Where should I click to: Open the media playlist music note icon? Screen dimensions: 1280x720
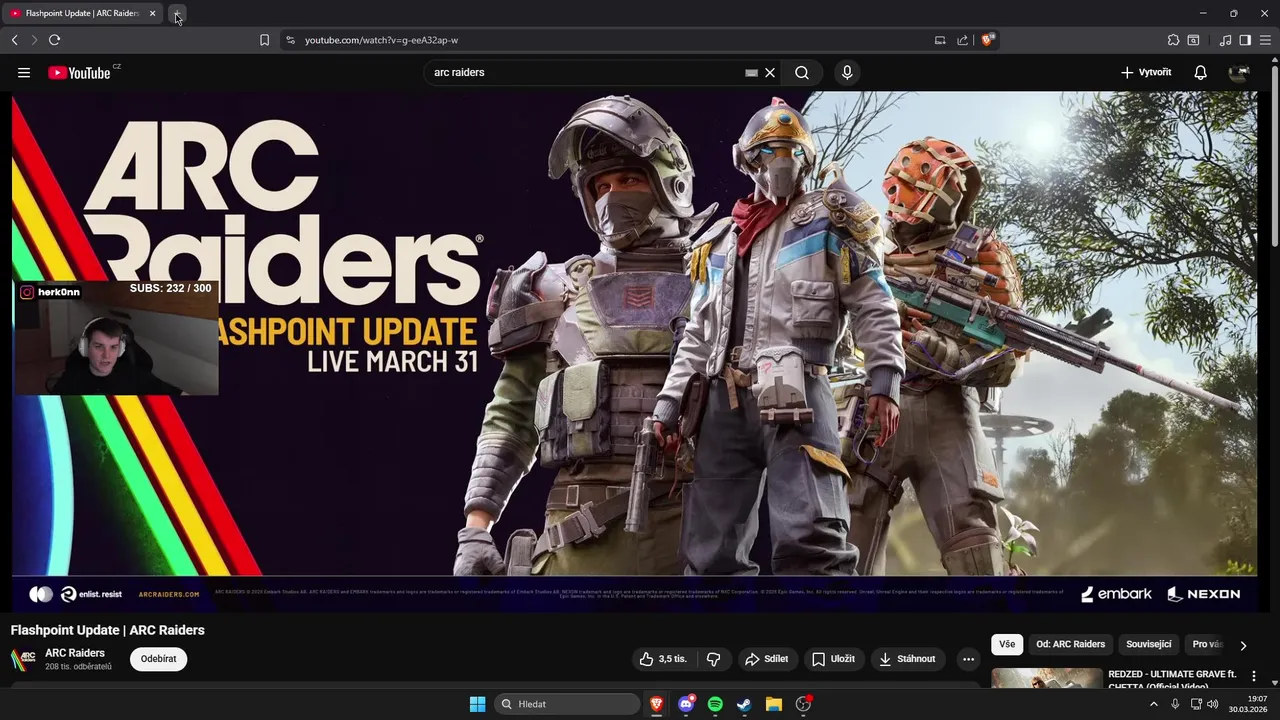click(1225, 40)
